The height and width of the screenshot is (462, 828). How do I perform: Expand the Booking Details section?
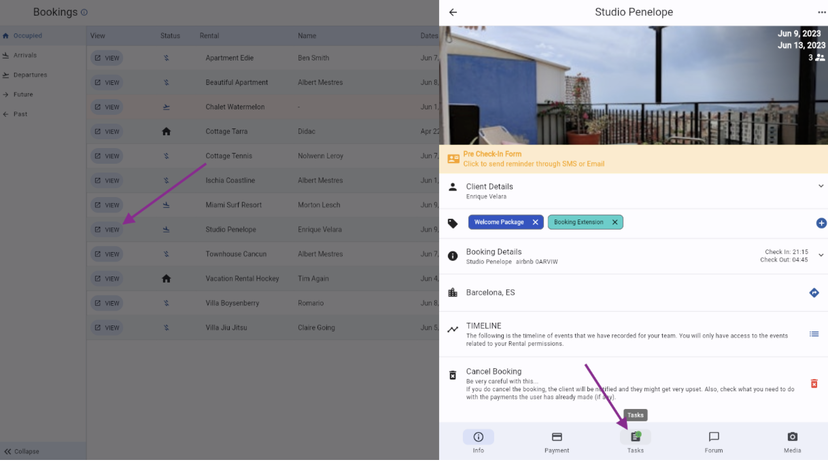point(820,256)
